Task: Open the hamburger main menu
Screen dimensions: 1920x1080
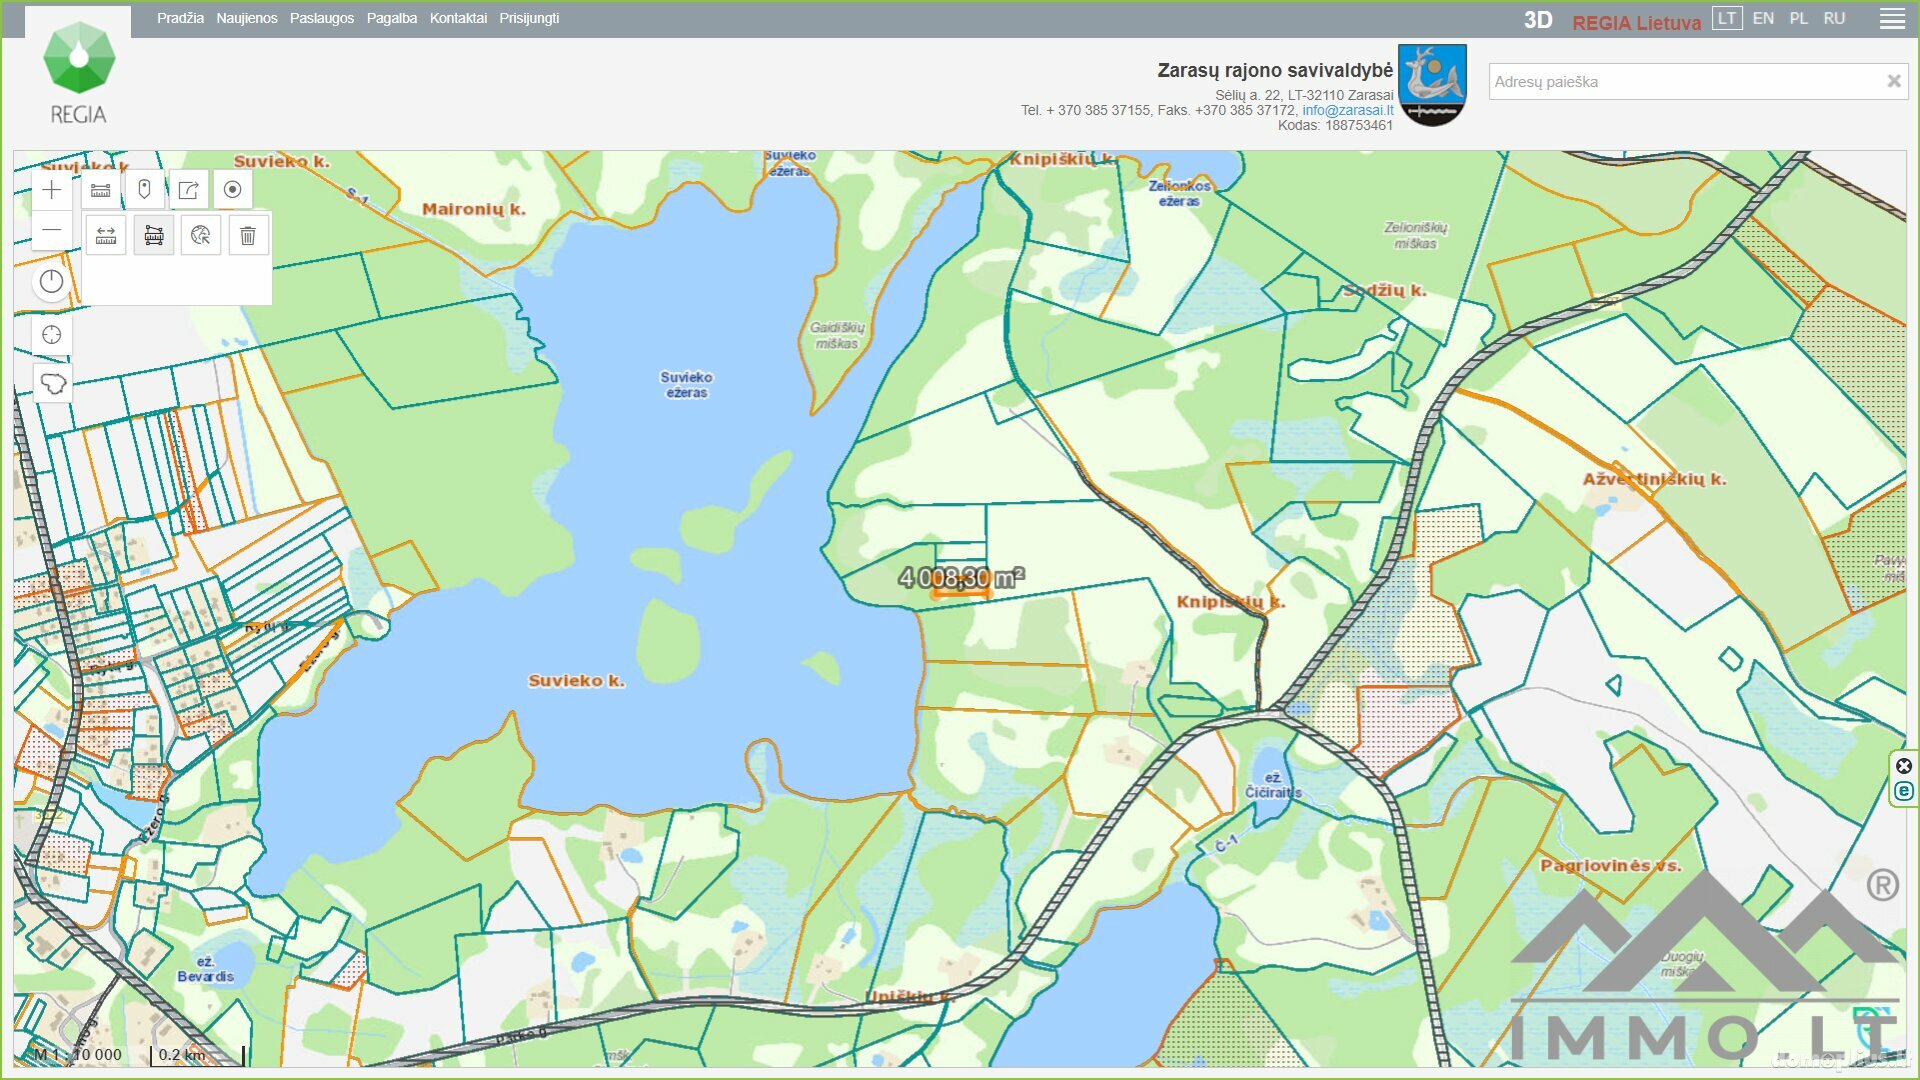Action: pos(1892,19)
